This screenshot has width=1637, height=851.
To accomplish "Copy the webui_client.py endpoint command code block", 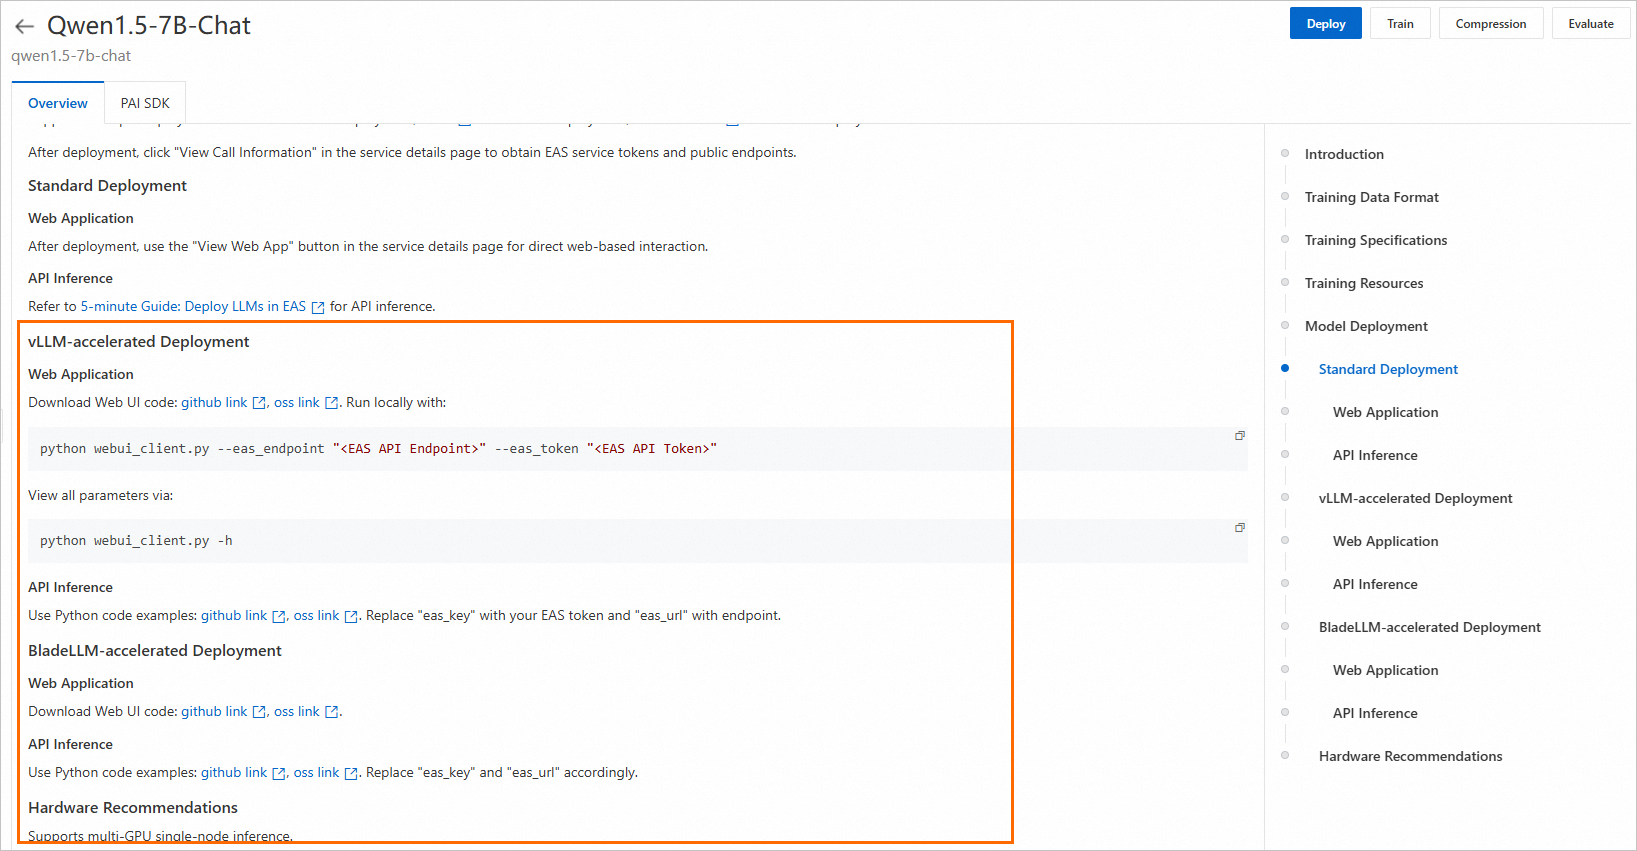I will (x=1240, y=436).
